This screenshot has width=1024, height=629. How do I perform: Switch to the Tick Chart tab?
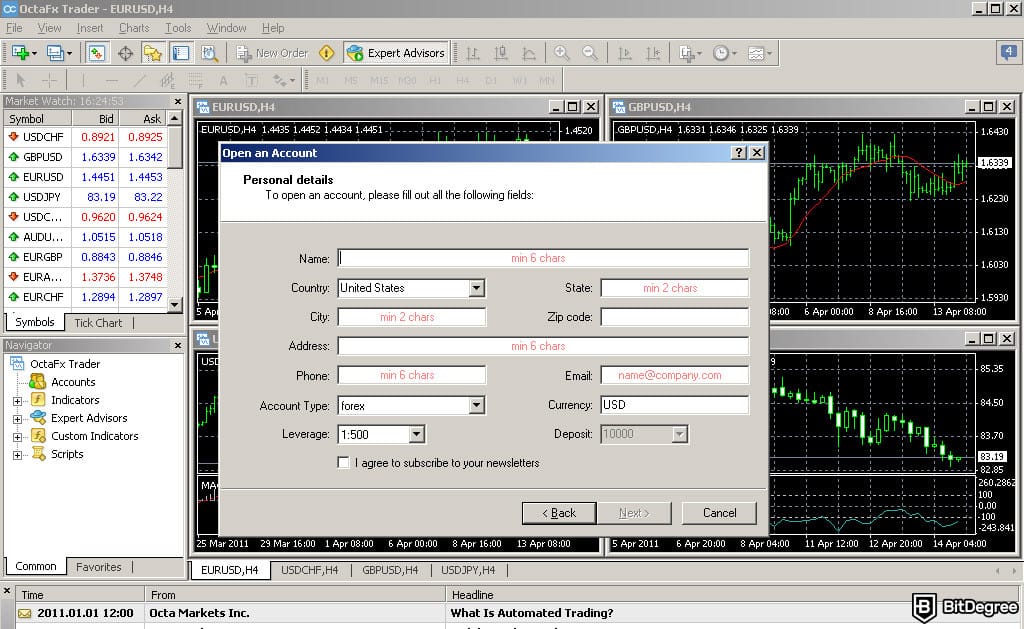coord(98,323)
